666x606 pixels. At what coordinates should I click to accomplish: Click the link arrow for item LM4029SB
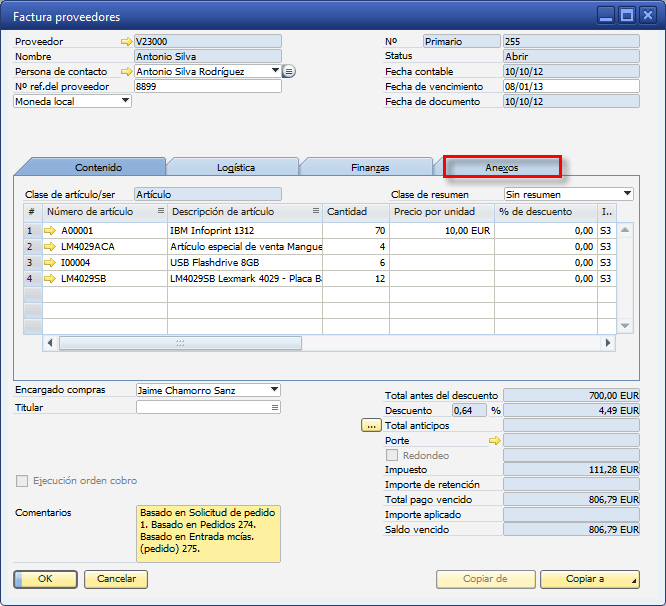(51, 278)
